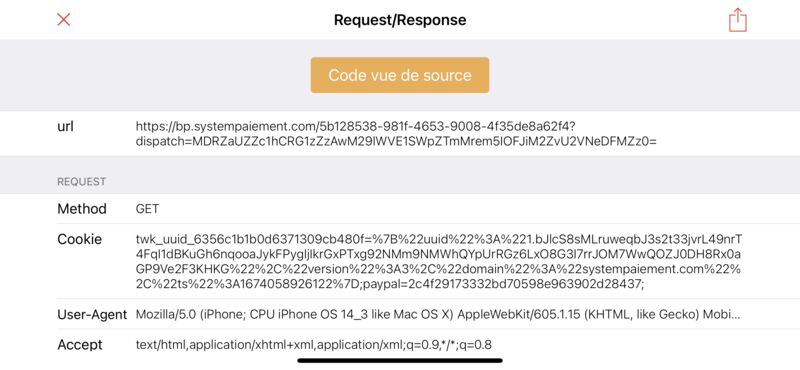Screen dimensions: 800x370
Task: Tap the twk_uuid cookie value text
Action: tap(439, 262)
